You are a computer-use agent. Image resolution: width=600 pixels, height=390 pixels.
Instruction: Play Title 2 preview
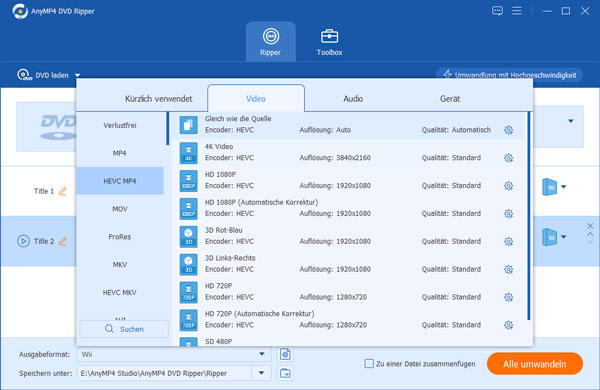click(x=23, y=241)
